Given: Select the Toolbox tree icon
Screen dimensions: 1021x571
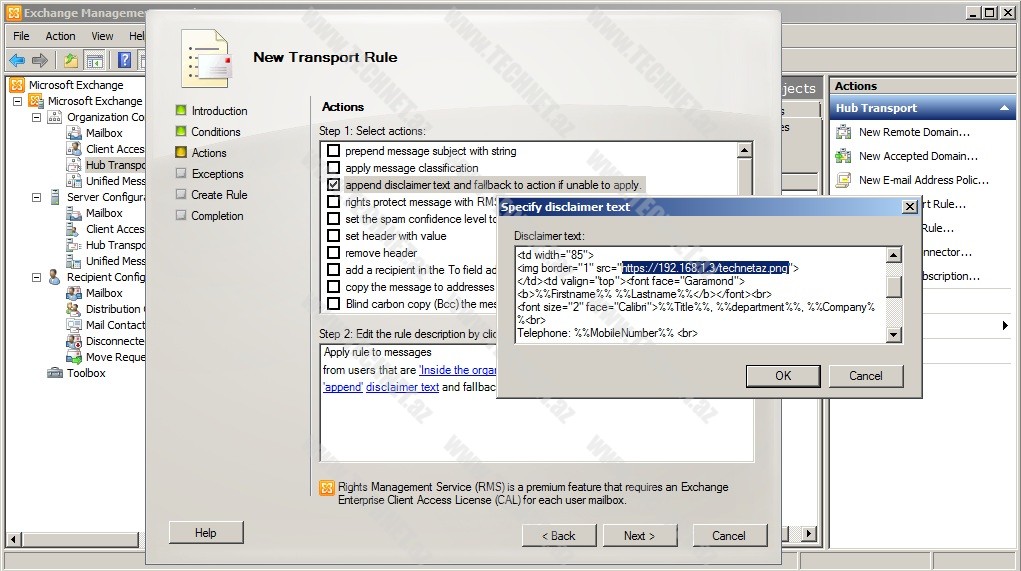Looking at the screenshot, I should pos(56,373).
